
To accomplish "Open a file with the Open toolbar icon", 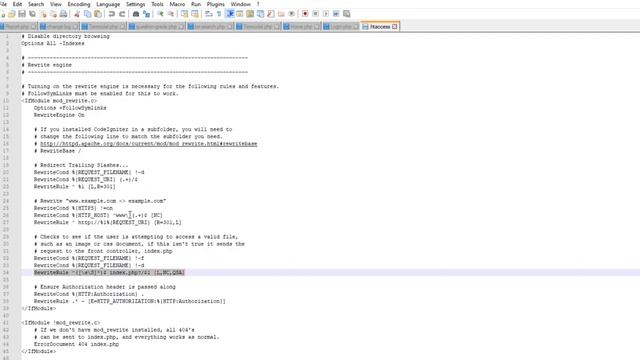I will coord(11,14).
